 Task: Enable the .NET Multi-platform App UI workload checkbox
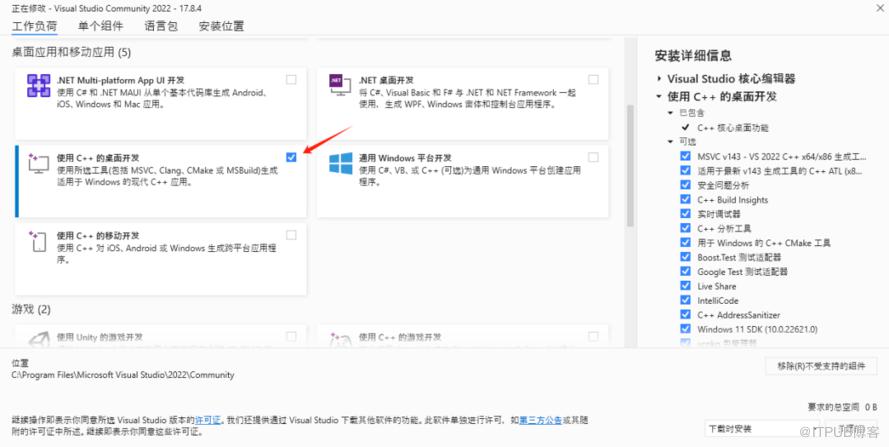(291, 80)
